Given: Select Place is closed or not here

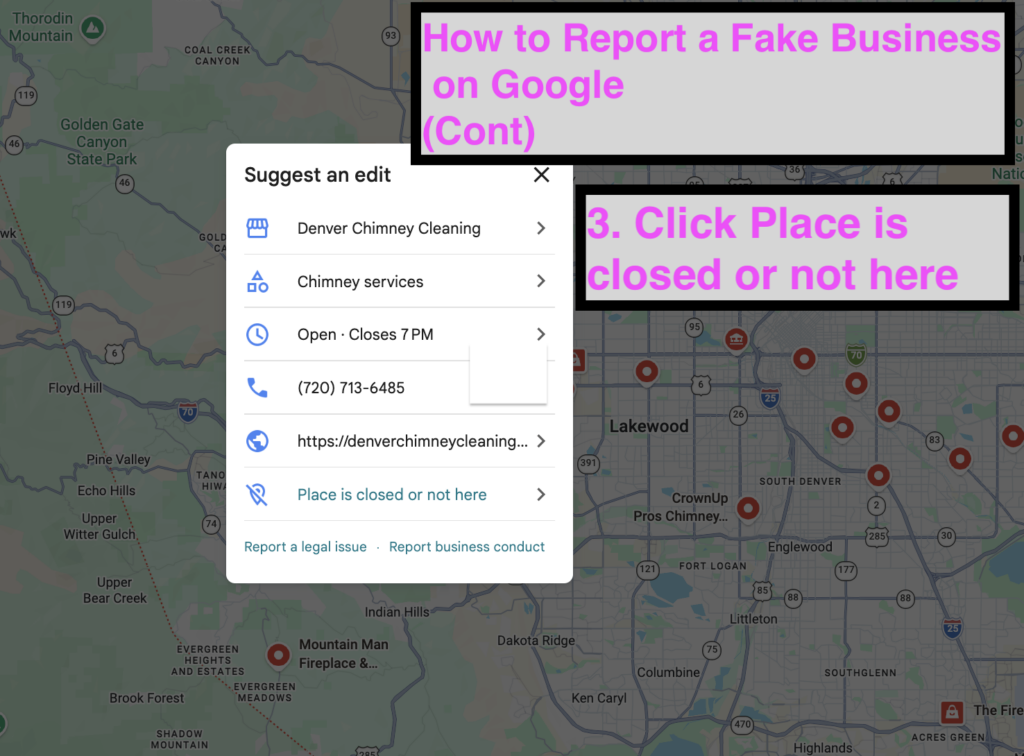Looking at the screenshot, I should (x=392, y=495).
